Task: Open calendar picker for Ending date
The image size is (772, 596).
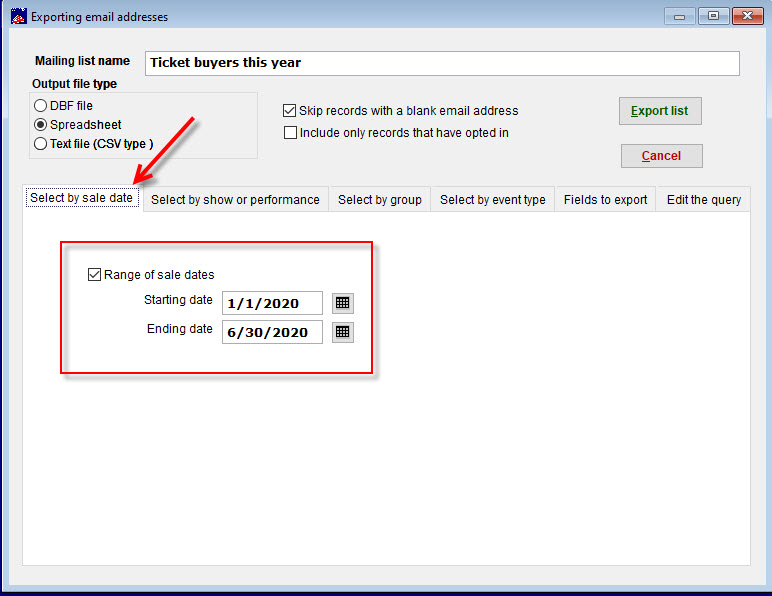Action: click(343, 332)
